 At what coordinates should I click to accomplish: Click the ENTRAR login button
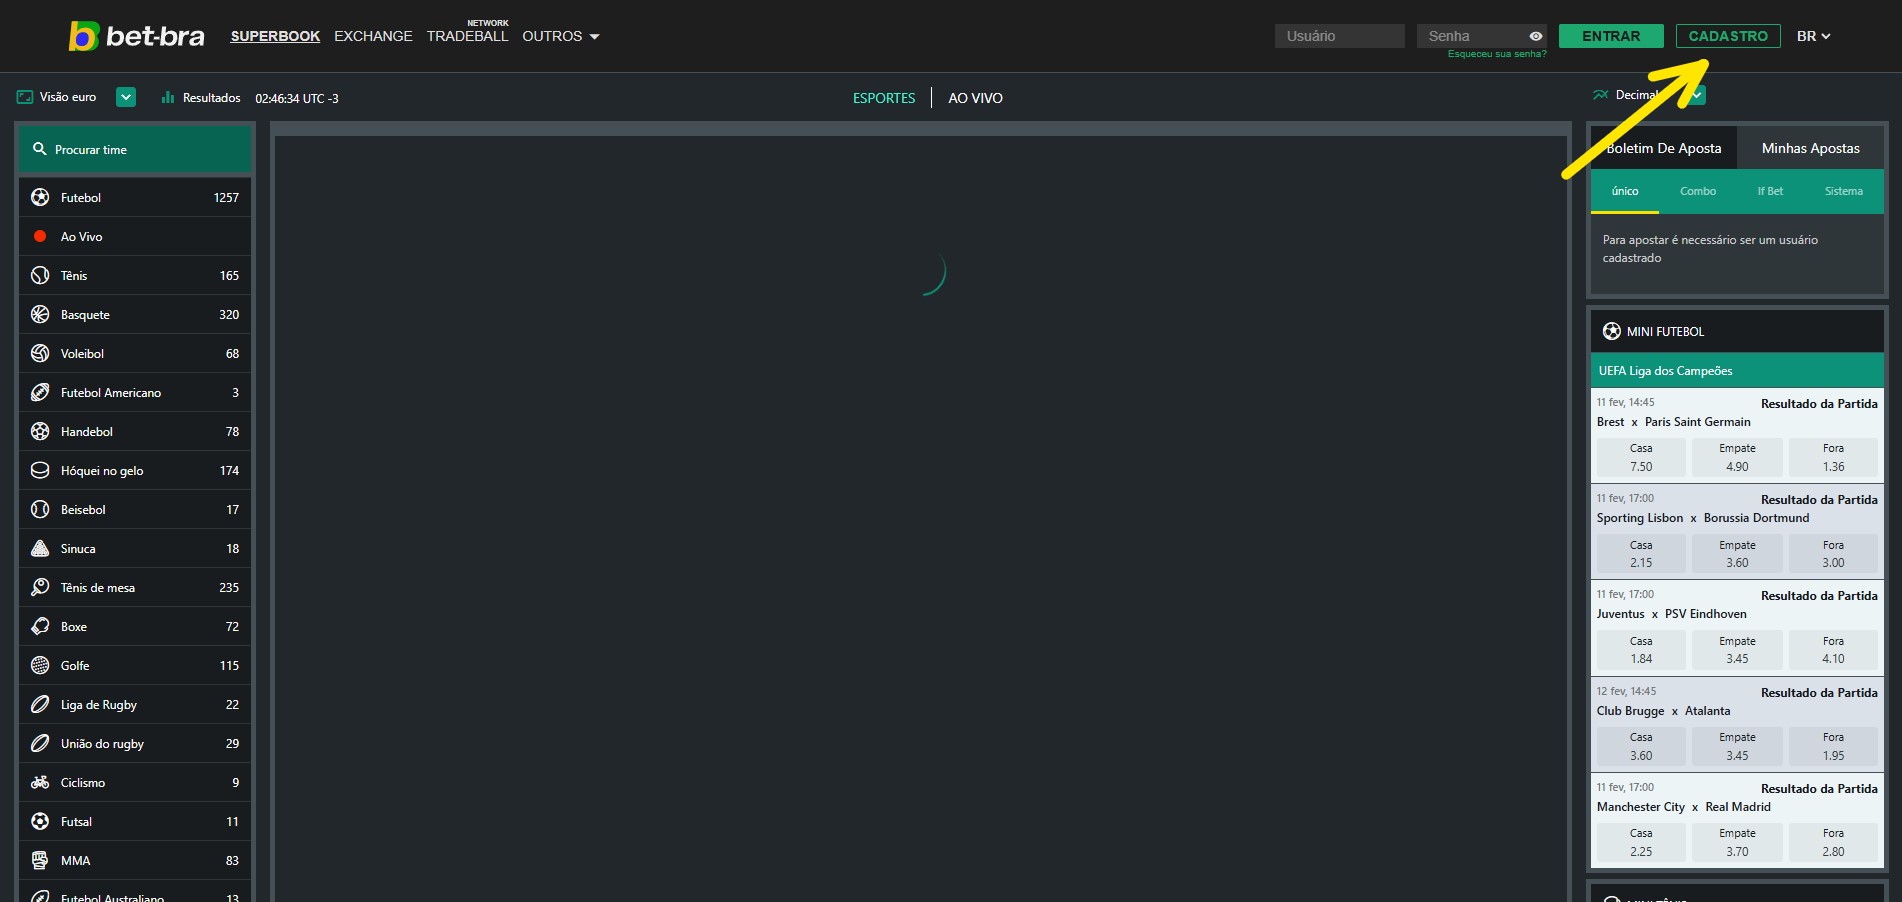pyautogui.click(x=1611, y=36)
